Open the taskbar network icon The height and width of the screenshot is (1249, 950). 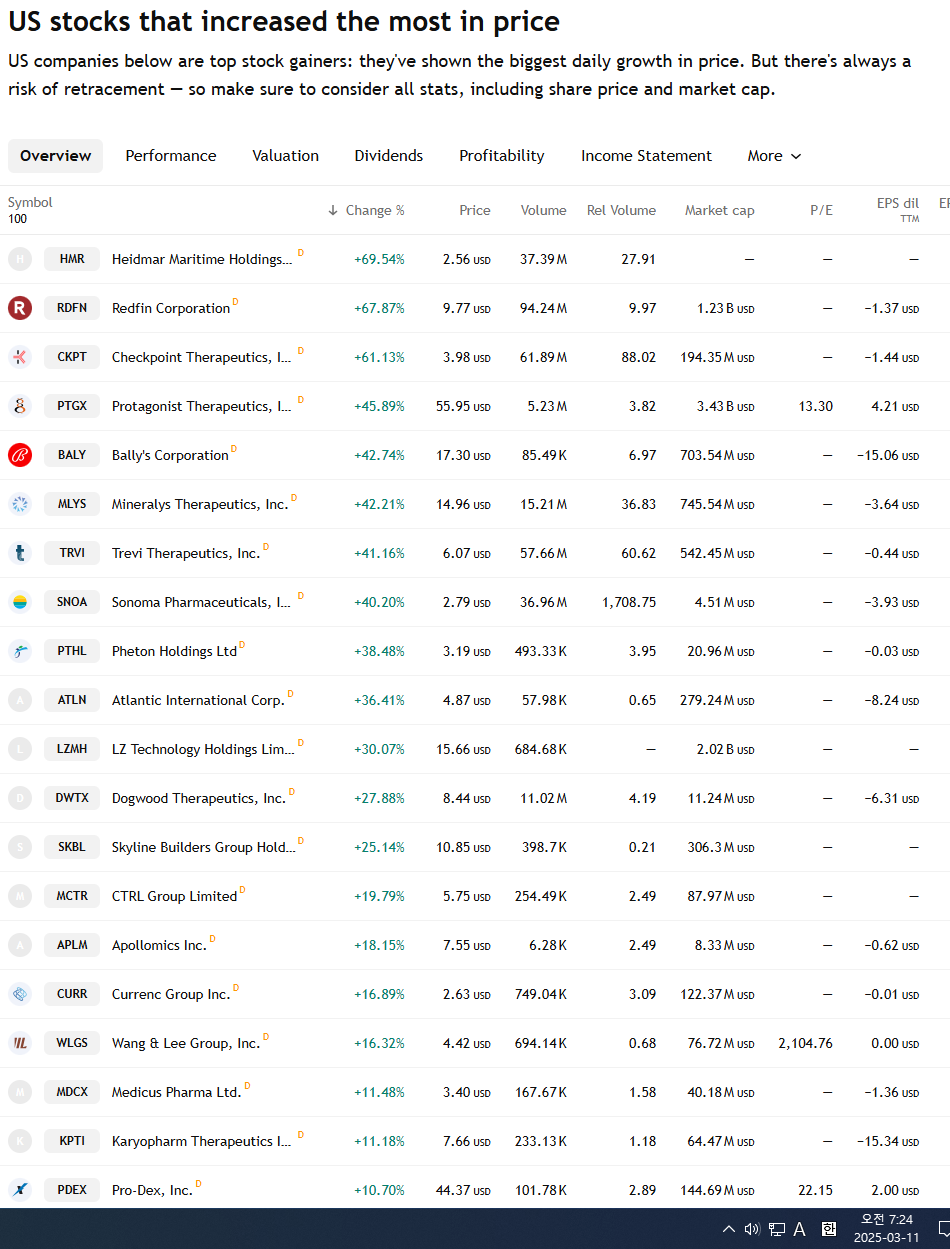(776, 1229)
